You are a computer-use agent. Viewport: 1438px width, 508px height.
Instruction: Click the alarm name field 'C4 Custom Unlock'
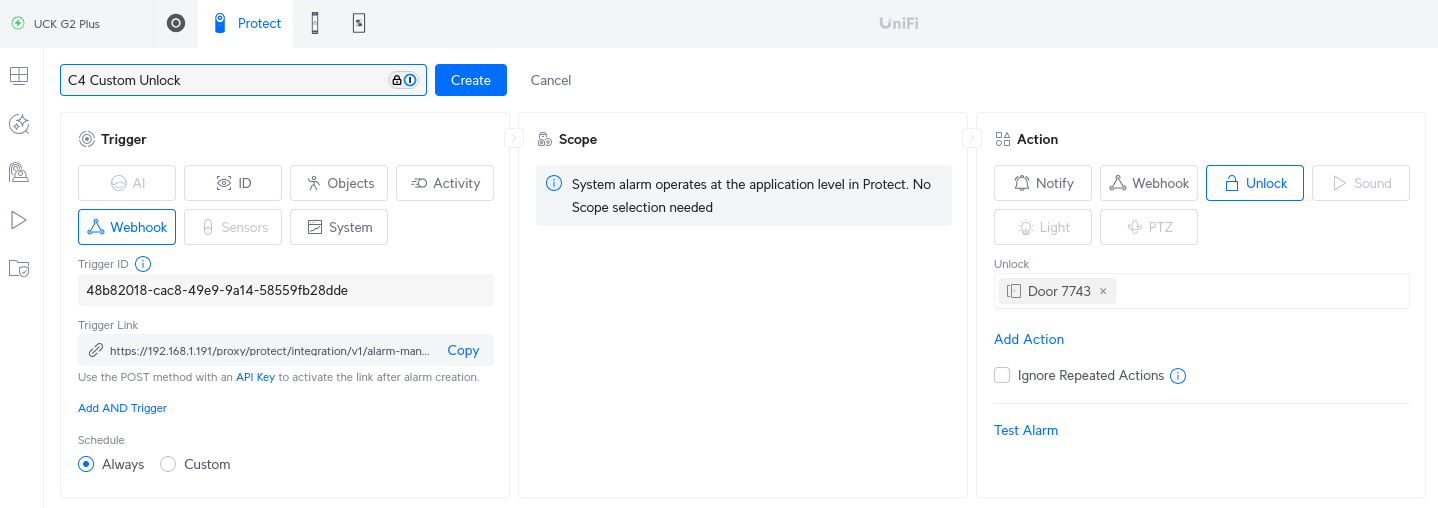coord(243,80)
